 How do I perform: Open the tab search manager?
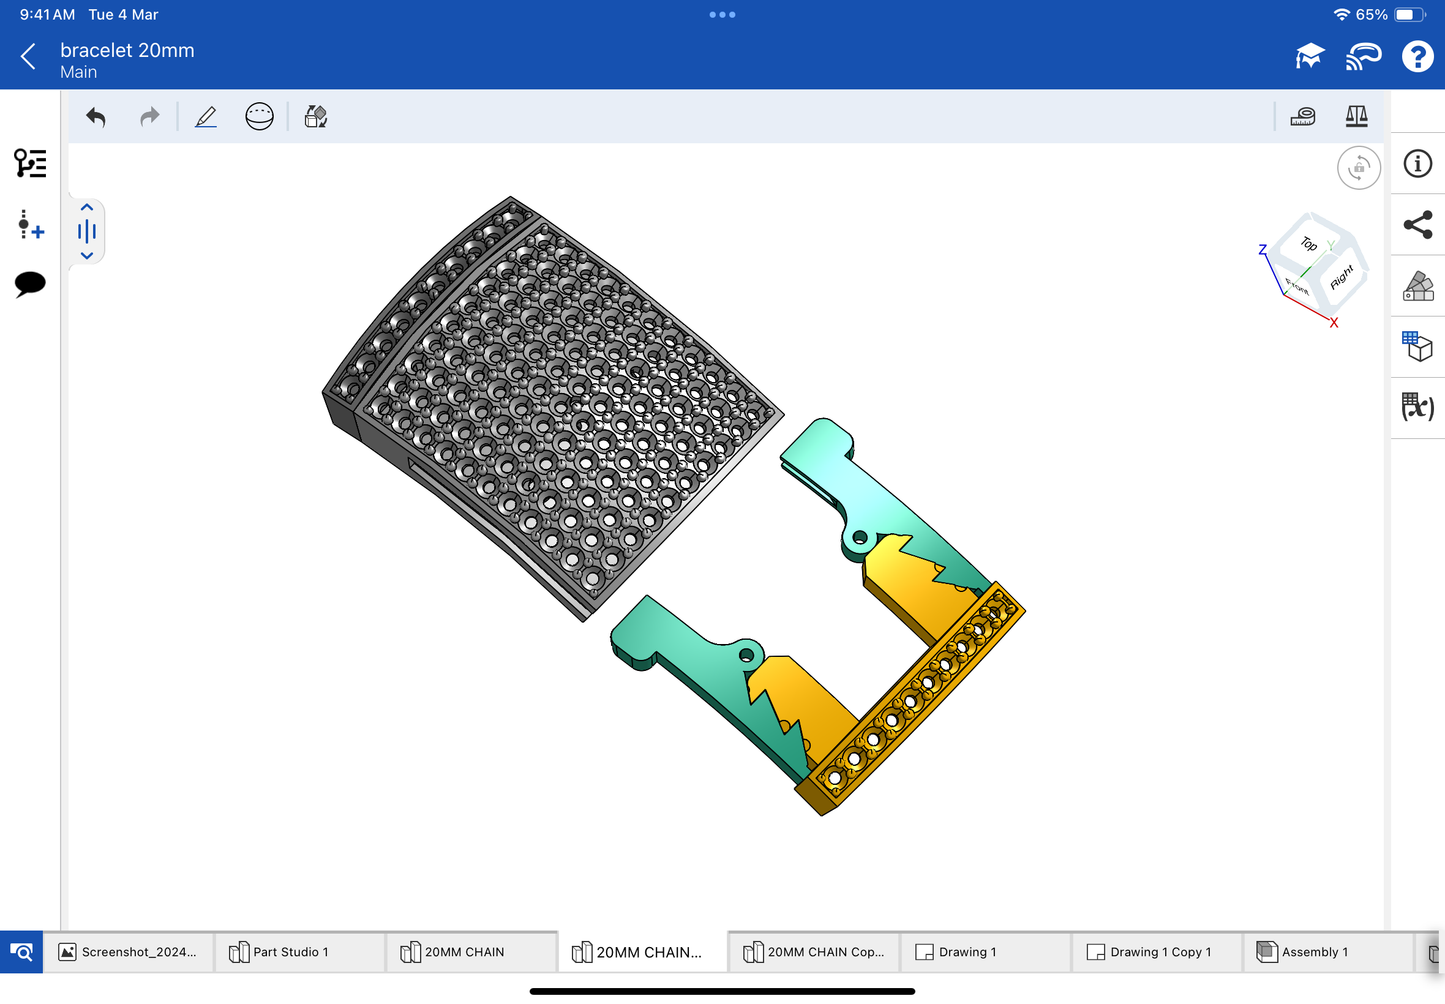pyautogui.click(x=21, y=952)
